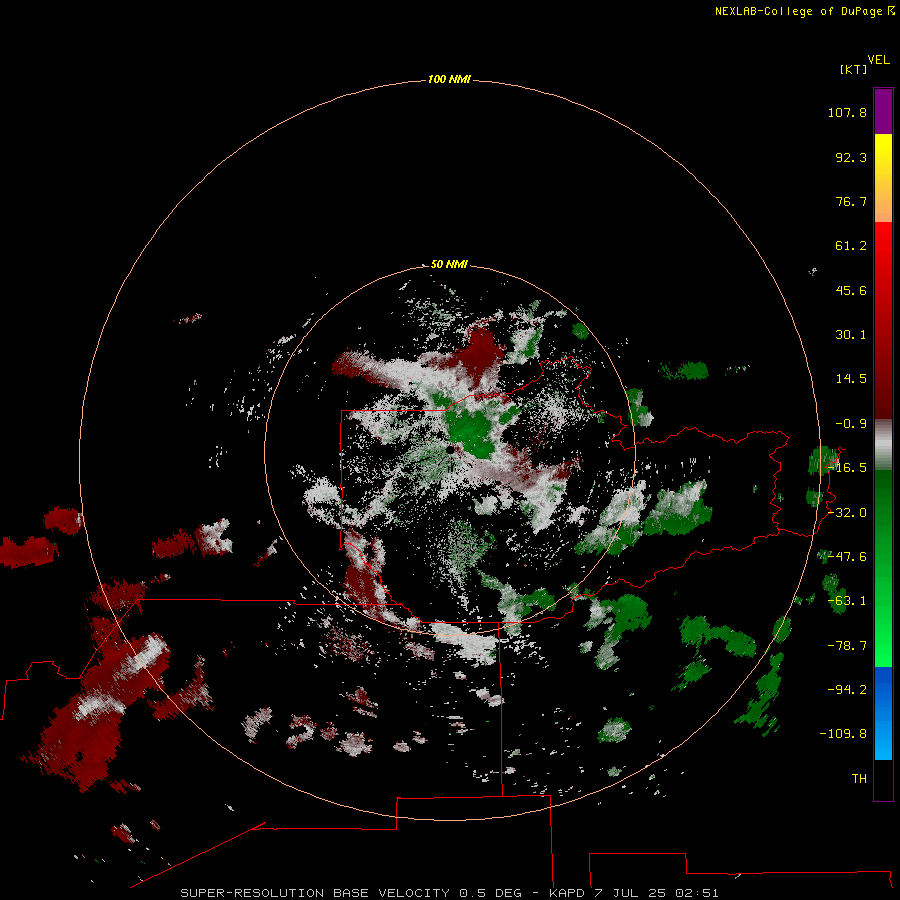Click the NEXLAB-College of DuPage watermark text

804,11
